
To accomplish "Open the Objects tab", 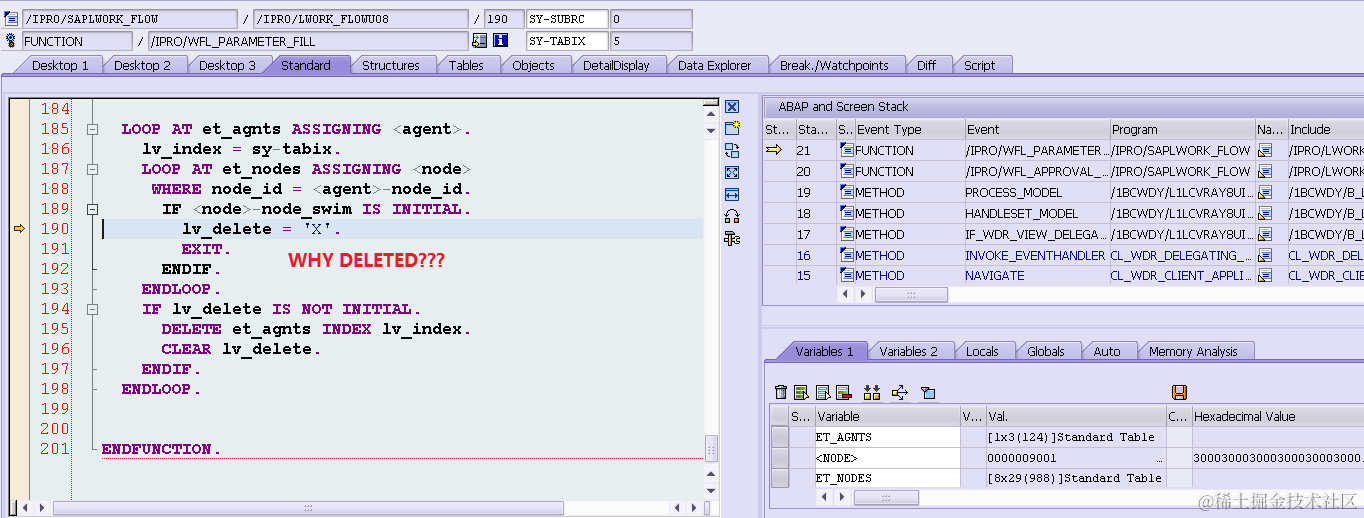I will point(533,65).
